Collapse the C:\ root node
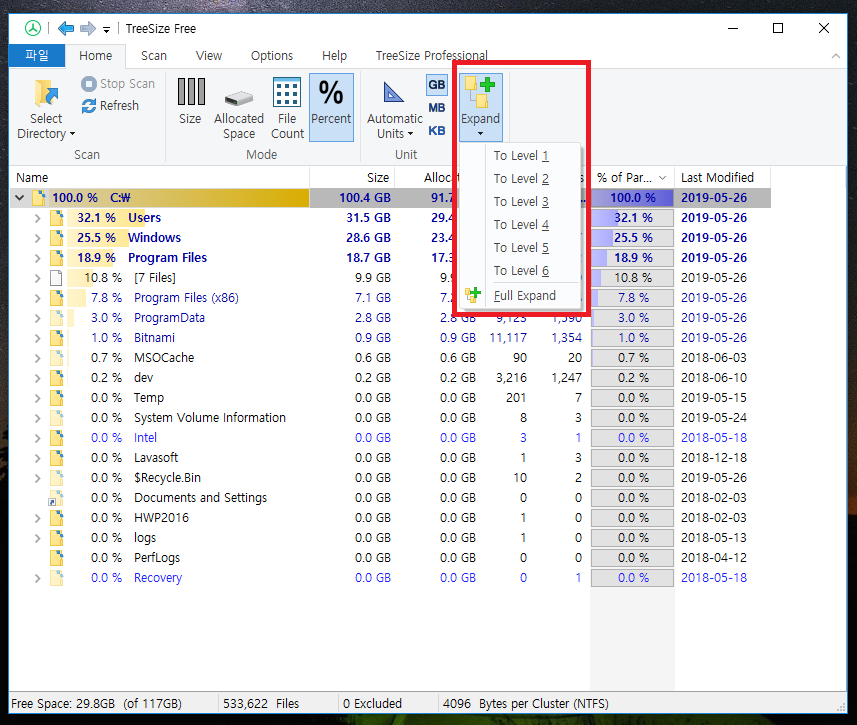857x725 pixels. [20, 198]
